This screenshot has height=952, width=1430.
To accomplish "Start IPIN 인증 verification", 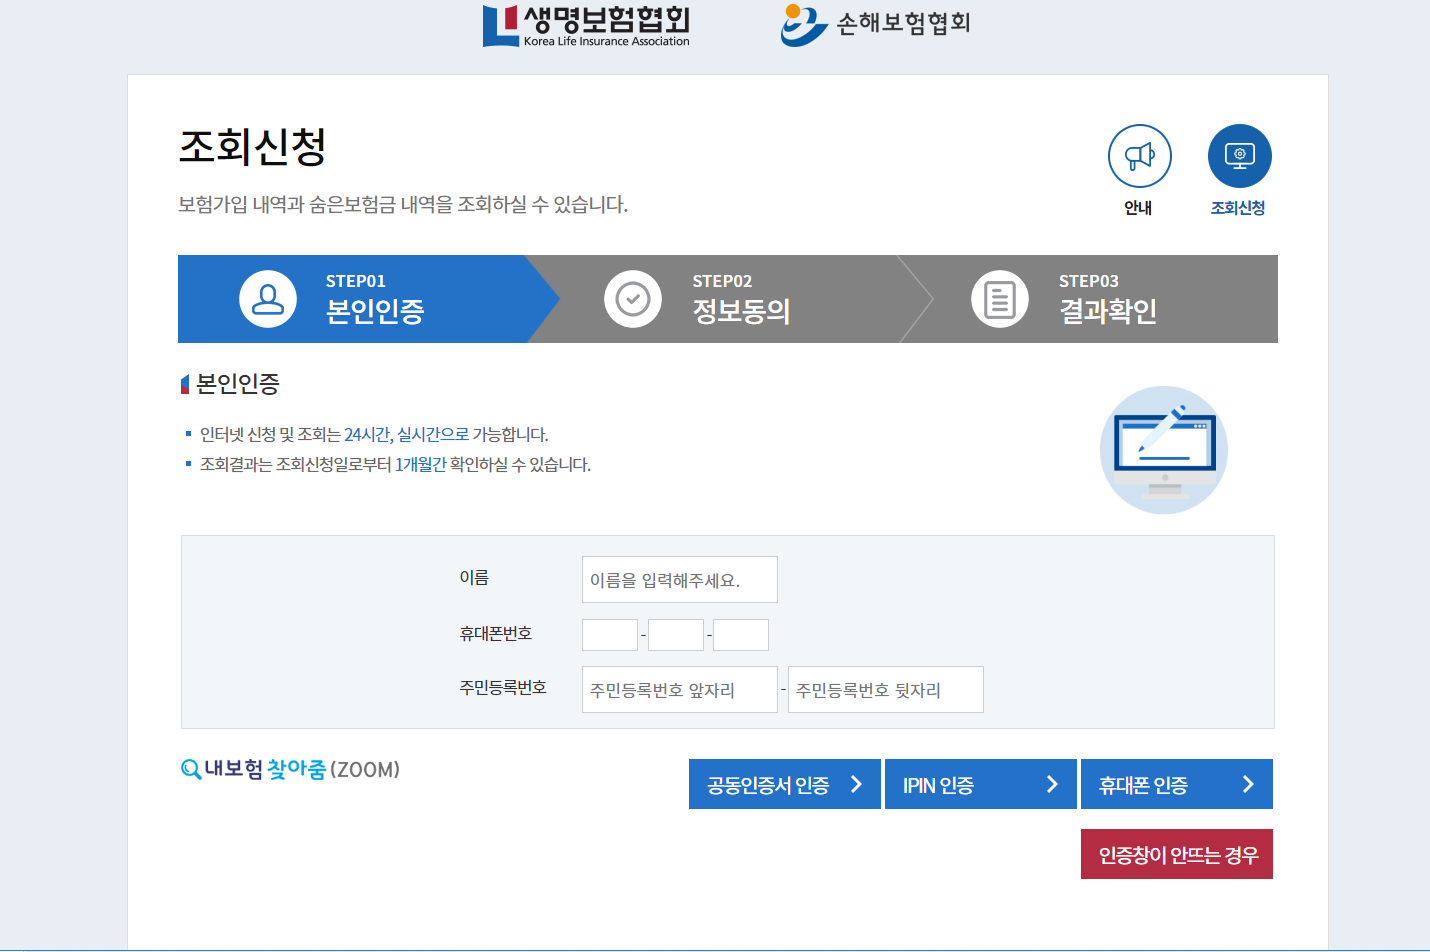I will coord(980,784).
